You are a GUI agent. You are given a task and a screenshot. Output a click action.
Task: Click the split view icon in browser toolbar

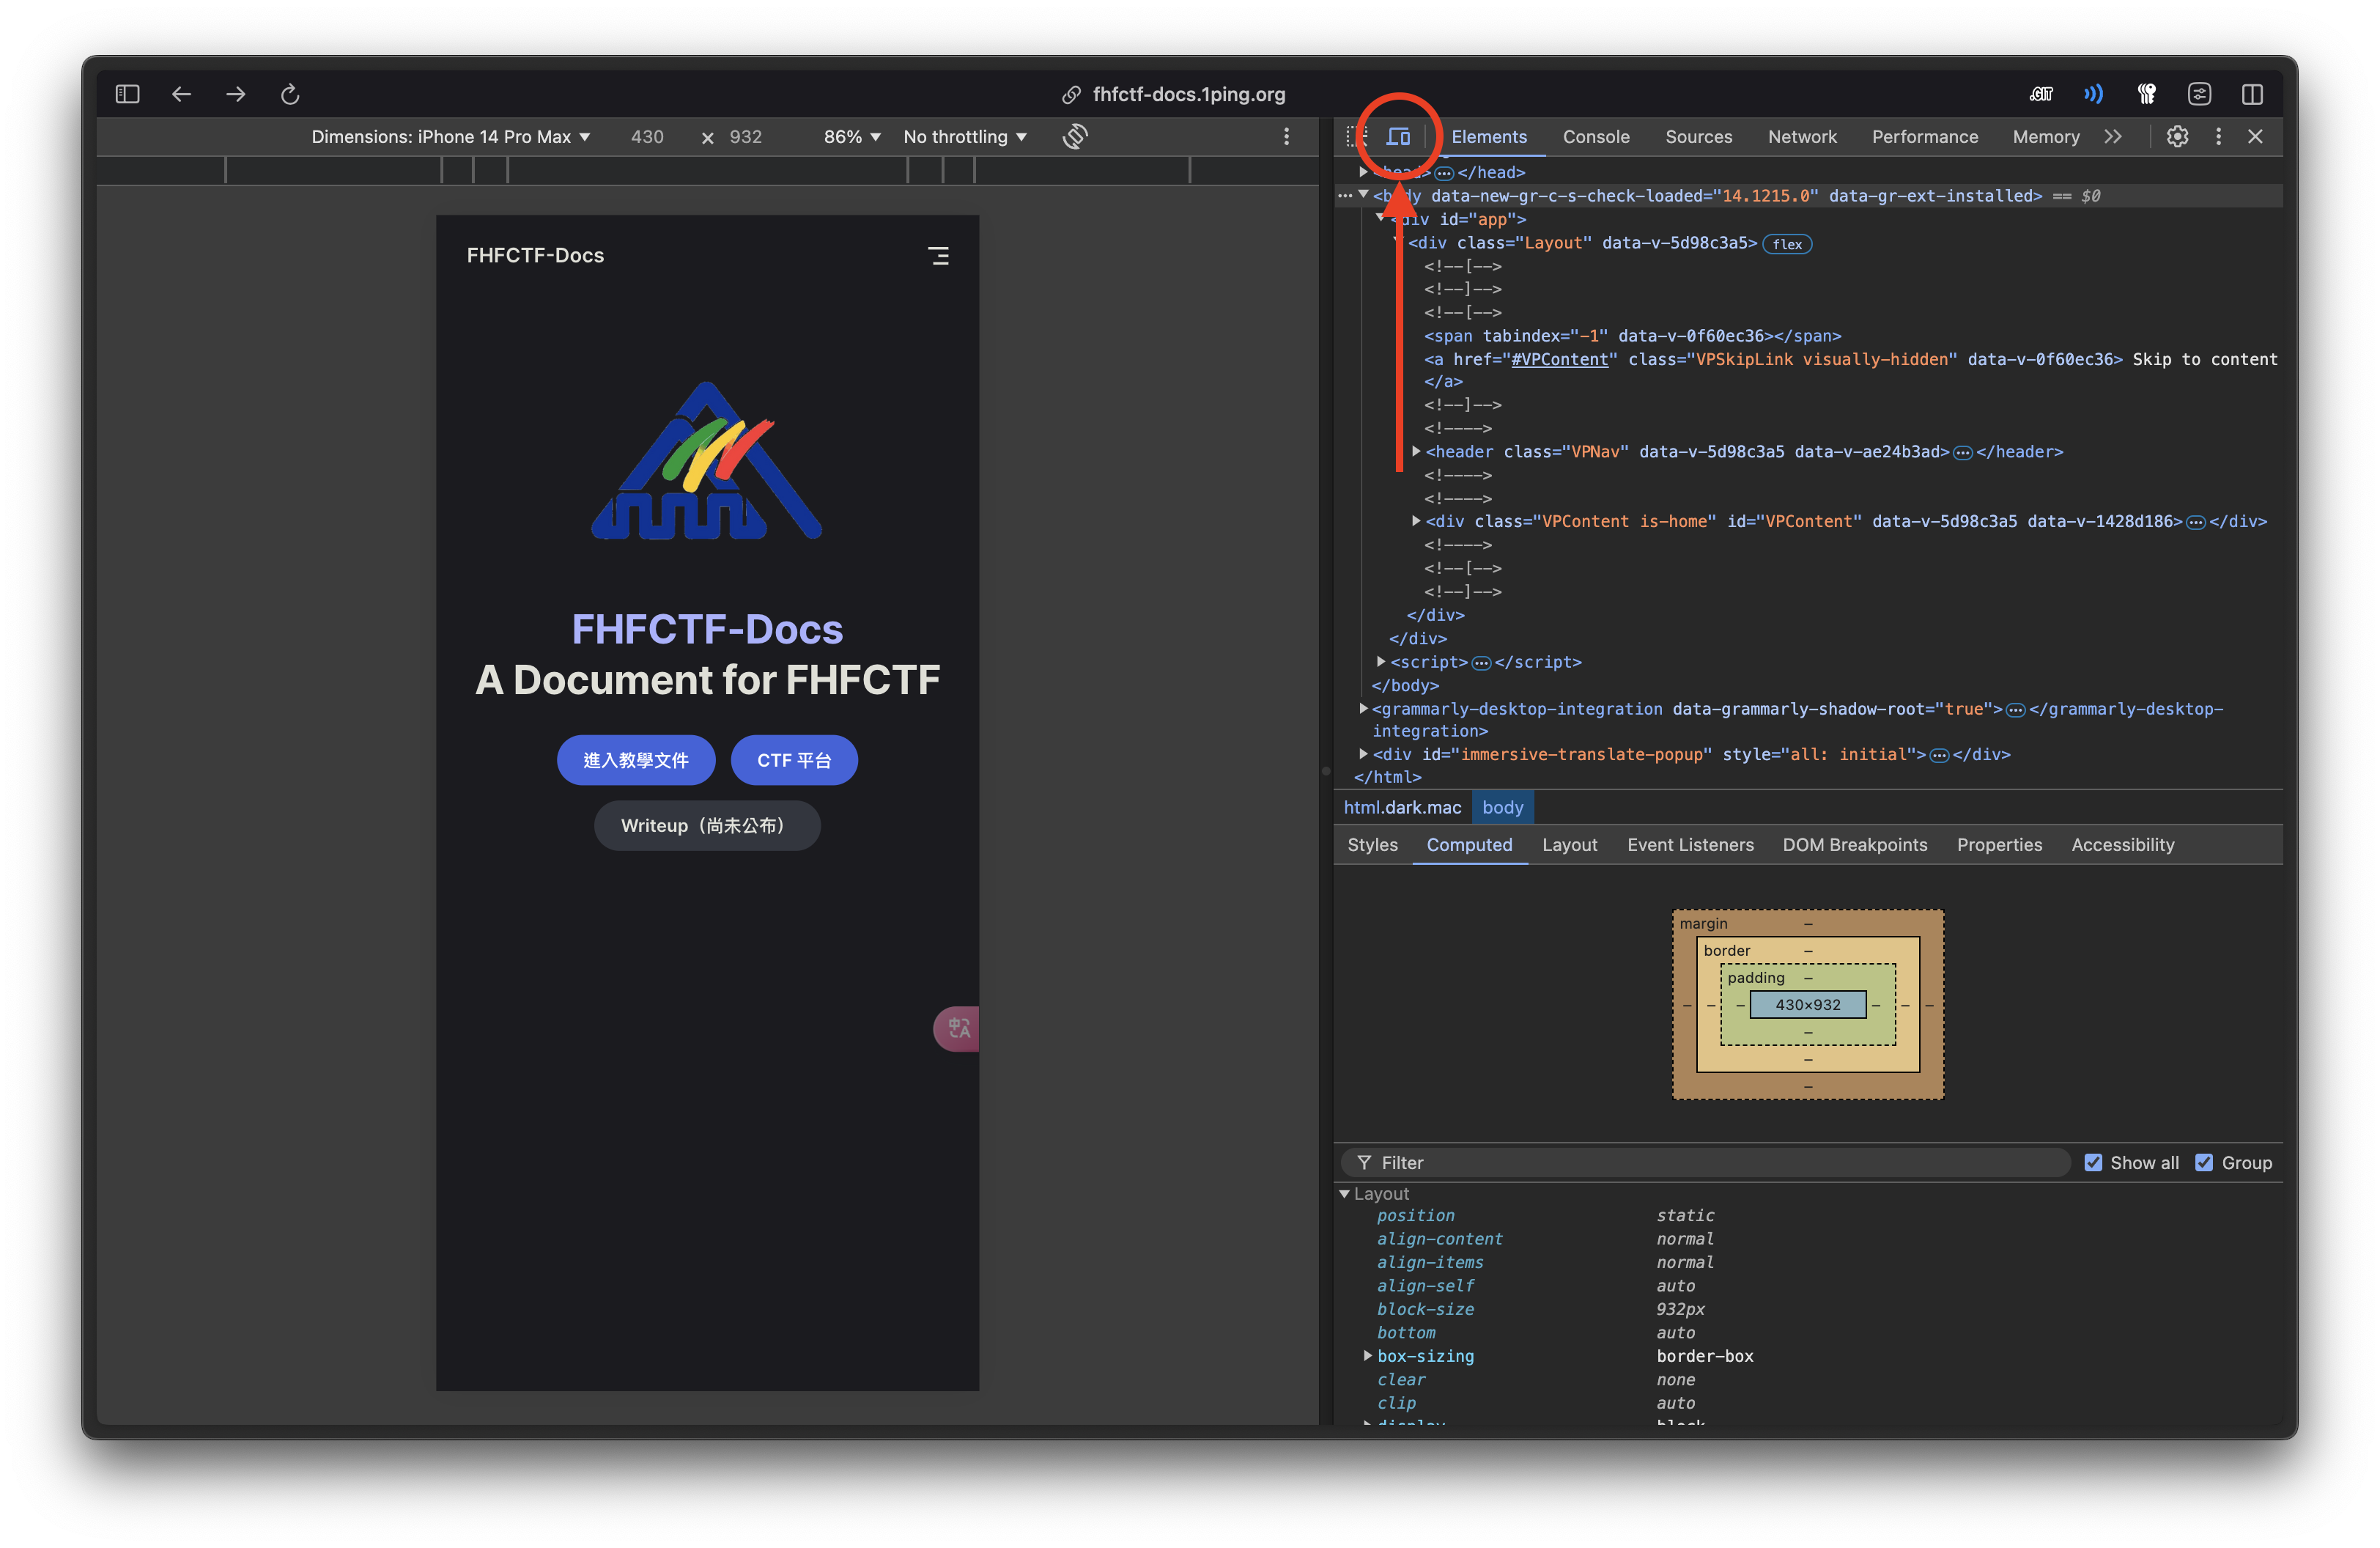point(2252,94)
